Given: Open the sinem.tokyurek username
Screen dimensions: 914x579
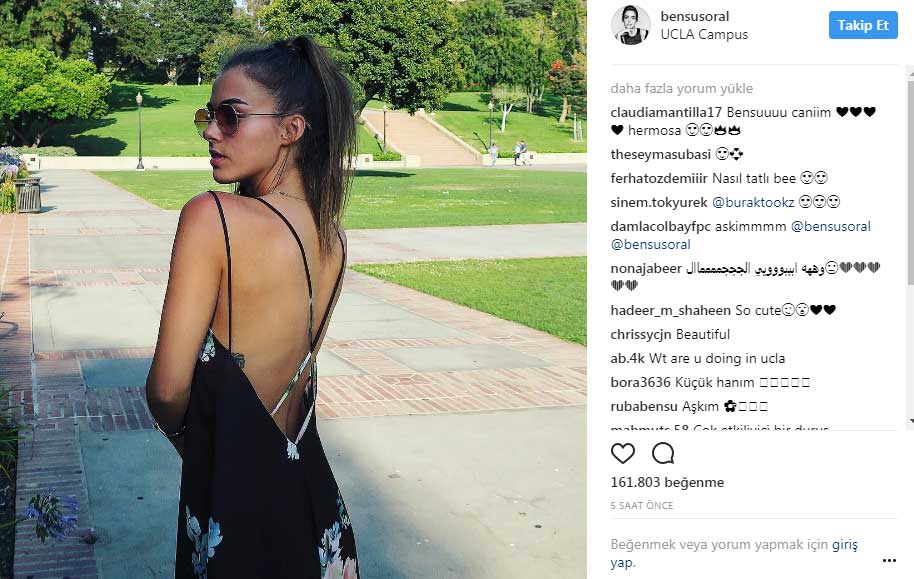Looking at the screenshot, I should (659, 202).
